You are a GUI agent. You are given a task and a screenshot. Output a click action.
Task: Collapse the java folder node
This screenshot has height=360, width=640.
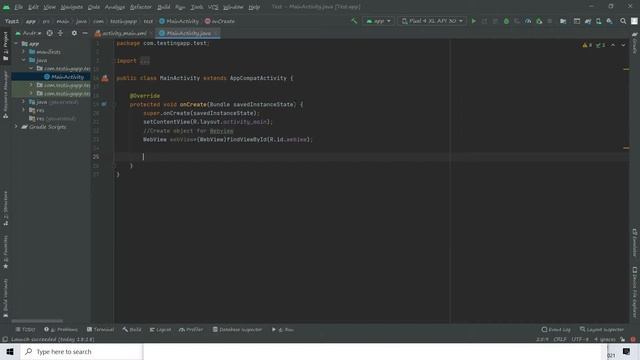tap(24, 60)
